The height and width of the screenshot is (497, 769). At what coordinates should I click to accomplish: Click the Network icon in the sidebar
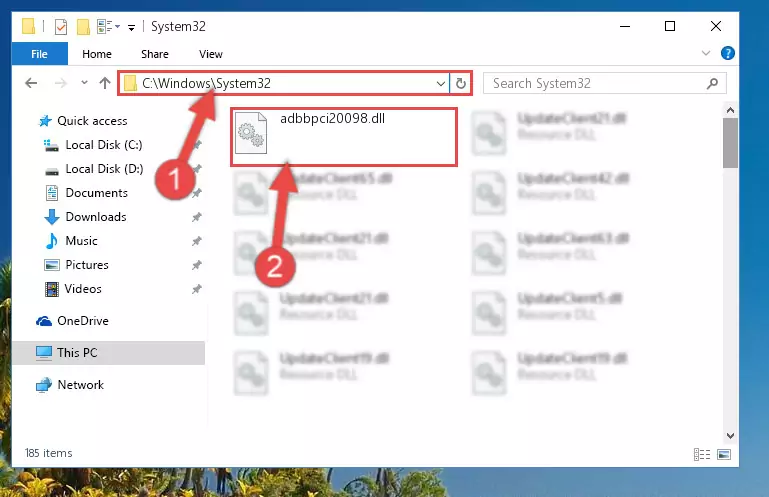coord(44,385)
